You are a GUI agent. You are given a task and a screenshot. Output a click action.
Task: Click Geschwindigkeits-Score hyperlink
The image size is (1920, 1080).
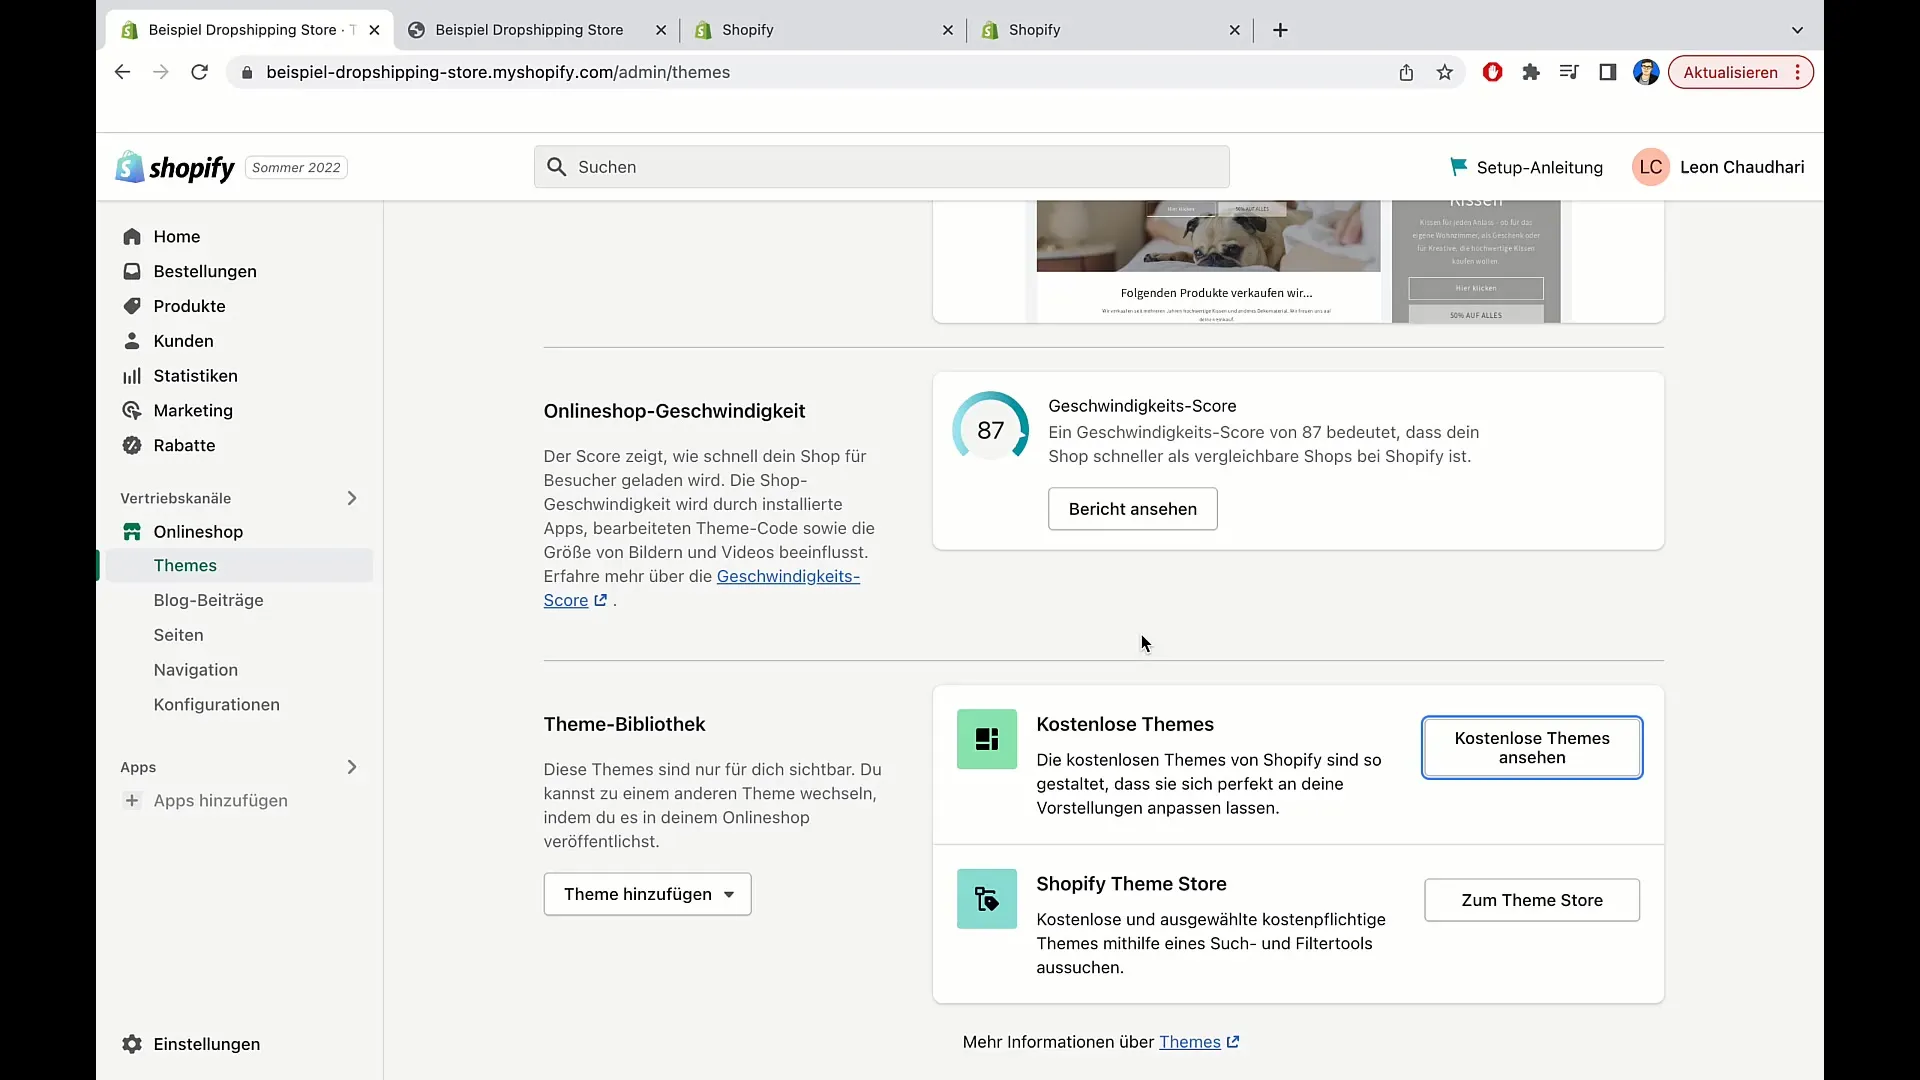702,588
